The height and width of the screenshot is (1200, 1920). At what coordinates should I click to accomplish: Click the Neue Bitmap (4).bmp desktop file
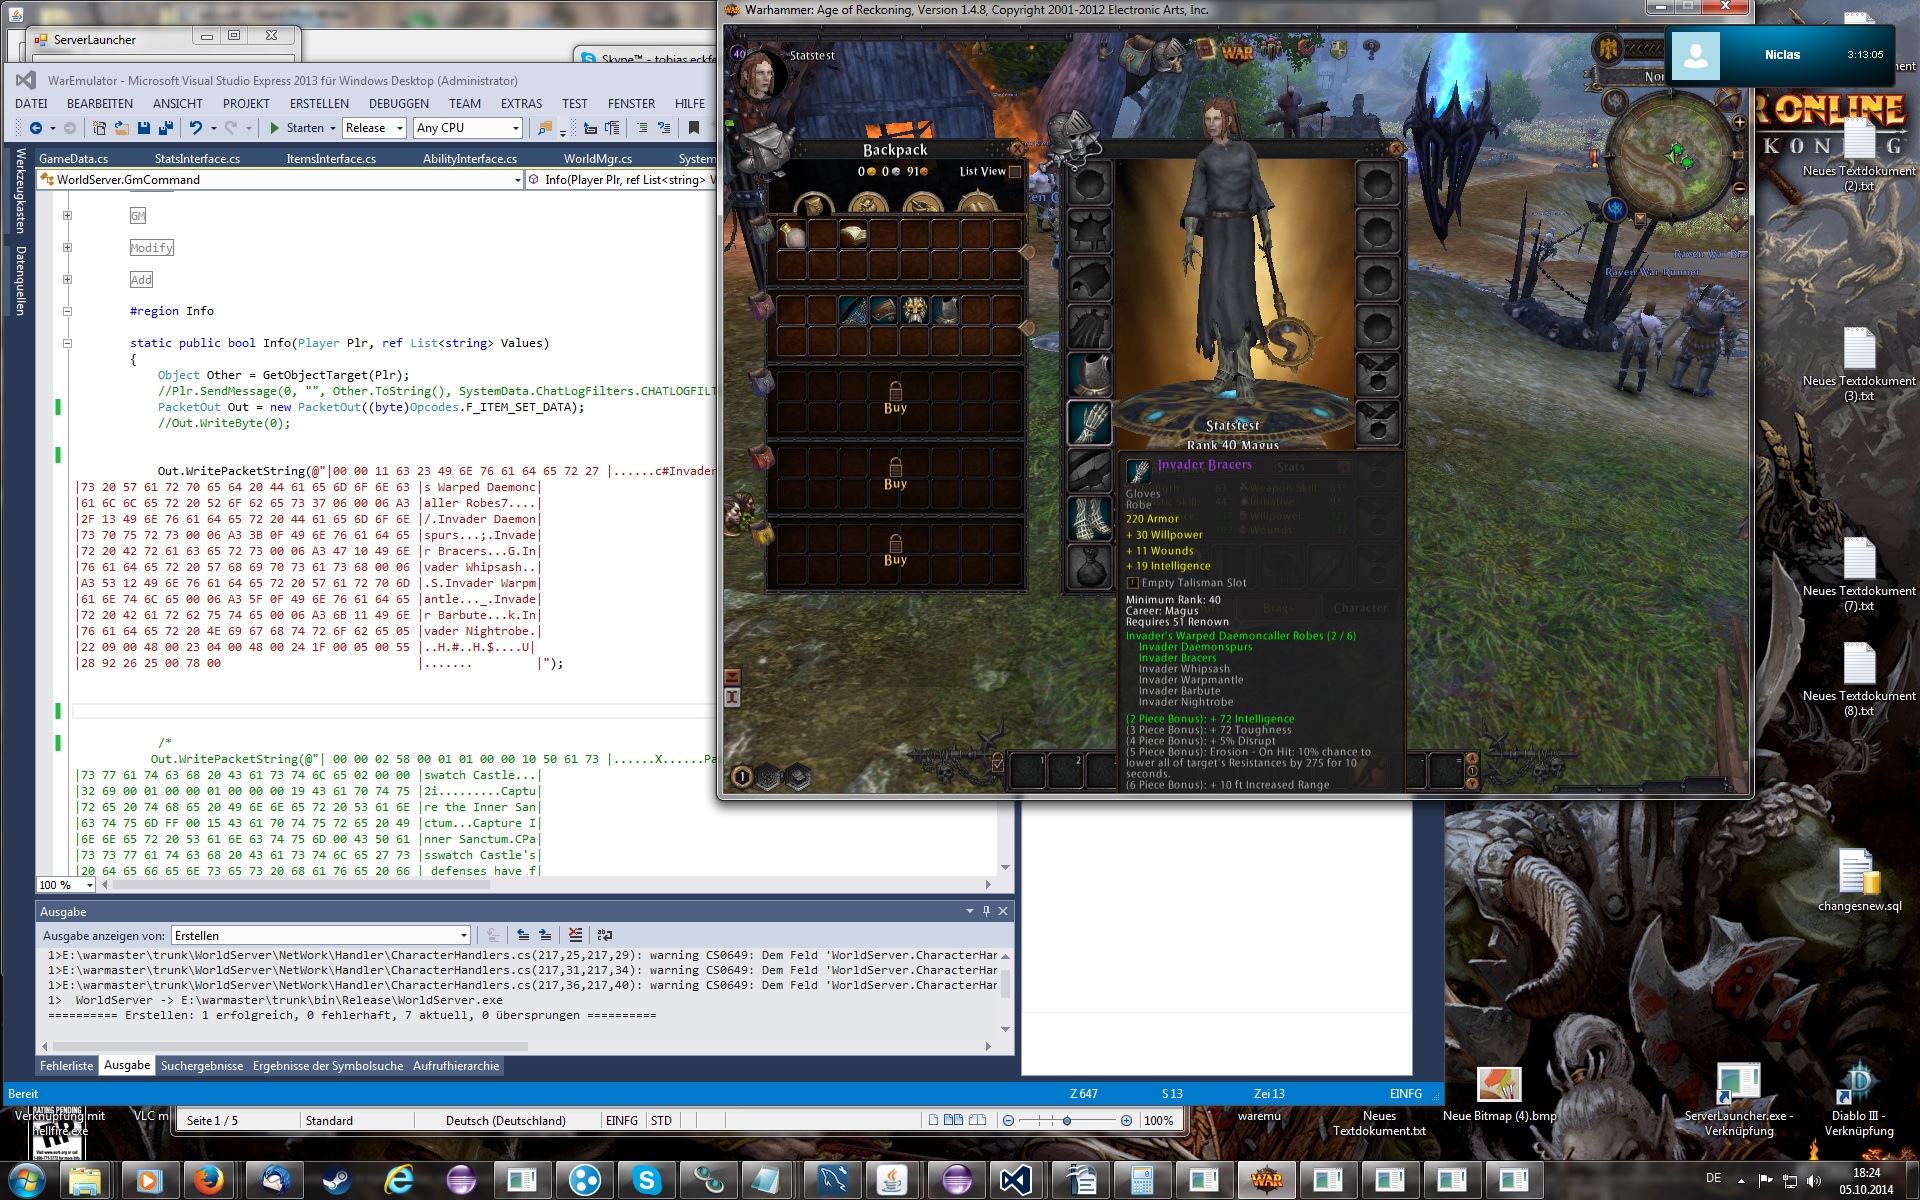(1499, 1096)
